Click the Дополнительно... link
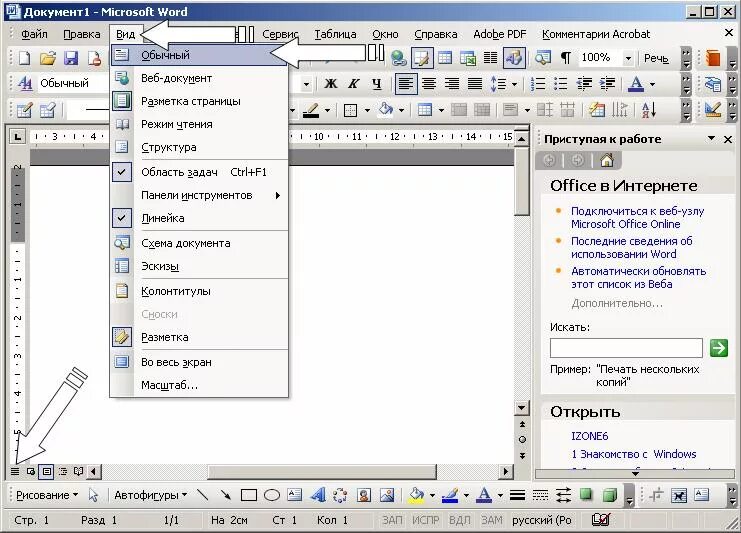The image size is (741, 533). [617, 303]
